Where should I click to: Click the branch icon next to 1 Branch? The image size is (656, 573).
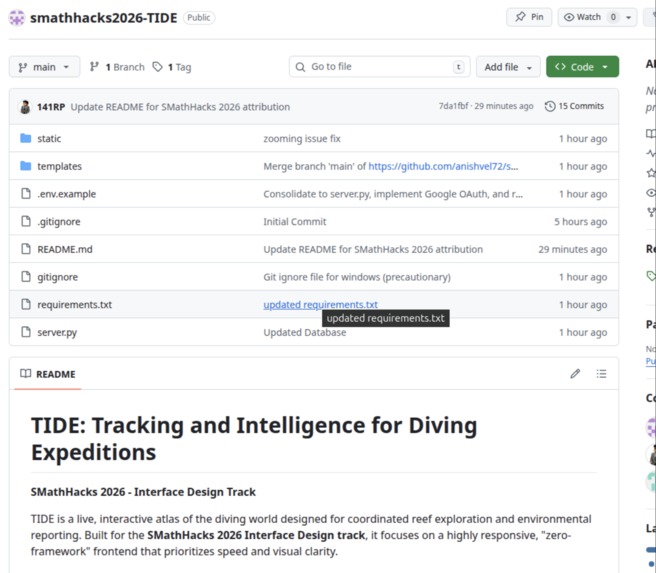coord(94,67)
